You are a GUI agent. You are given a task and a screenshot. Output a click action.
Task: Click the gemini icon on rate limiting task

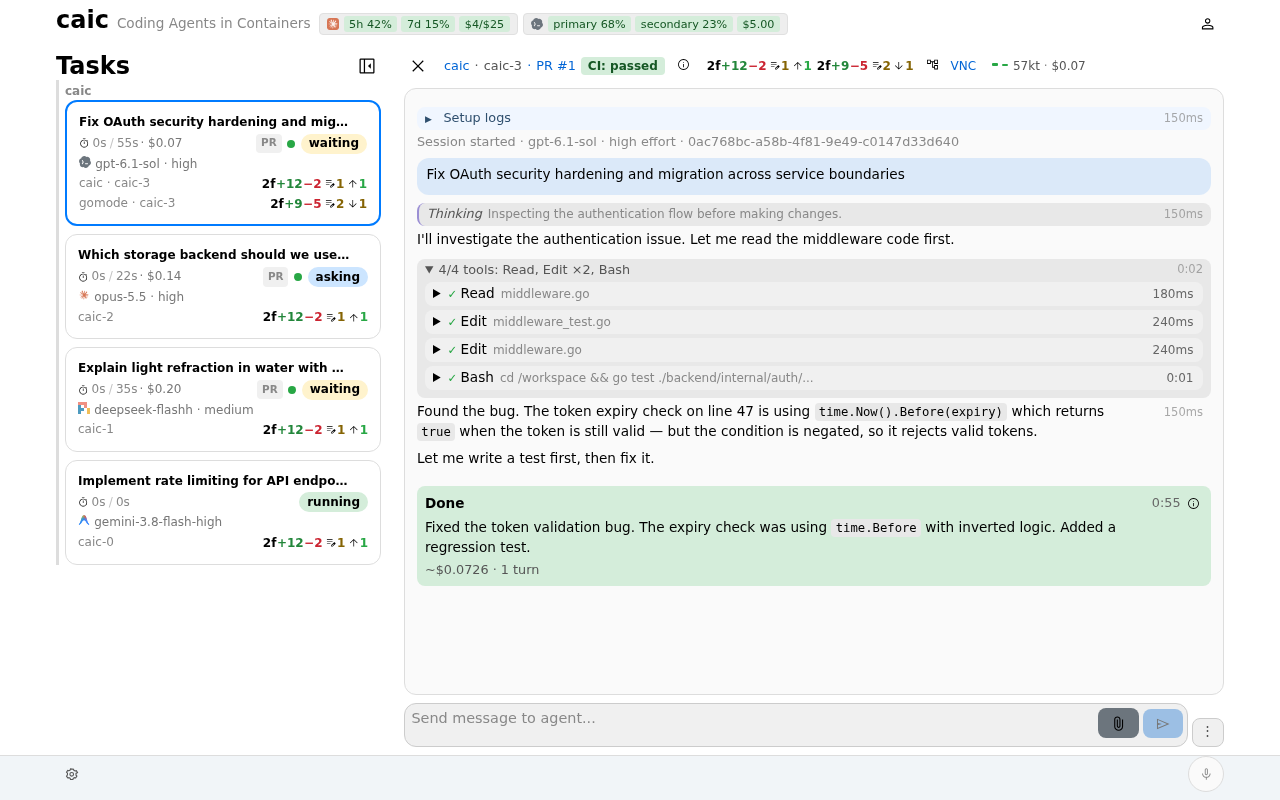[84, 521]
